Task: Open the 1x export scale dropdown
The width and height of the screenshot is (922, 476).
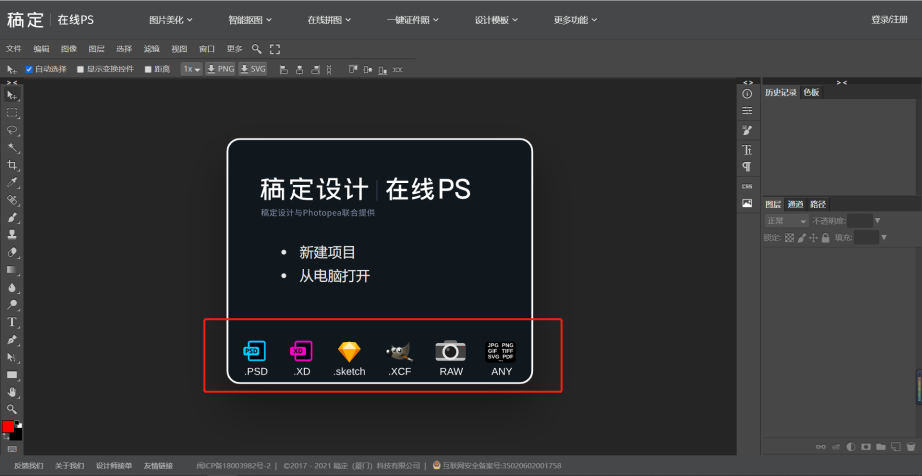Action: 191,69
